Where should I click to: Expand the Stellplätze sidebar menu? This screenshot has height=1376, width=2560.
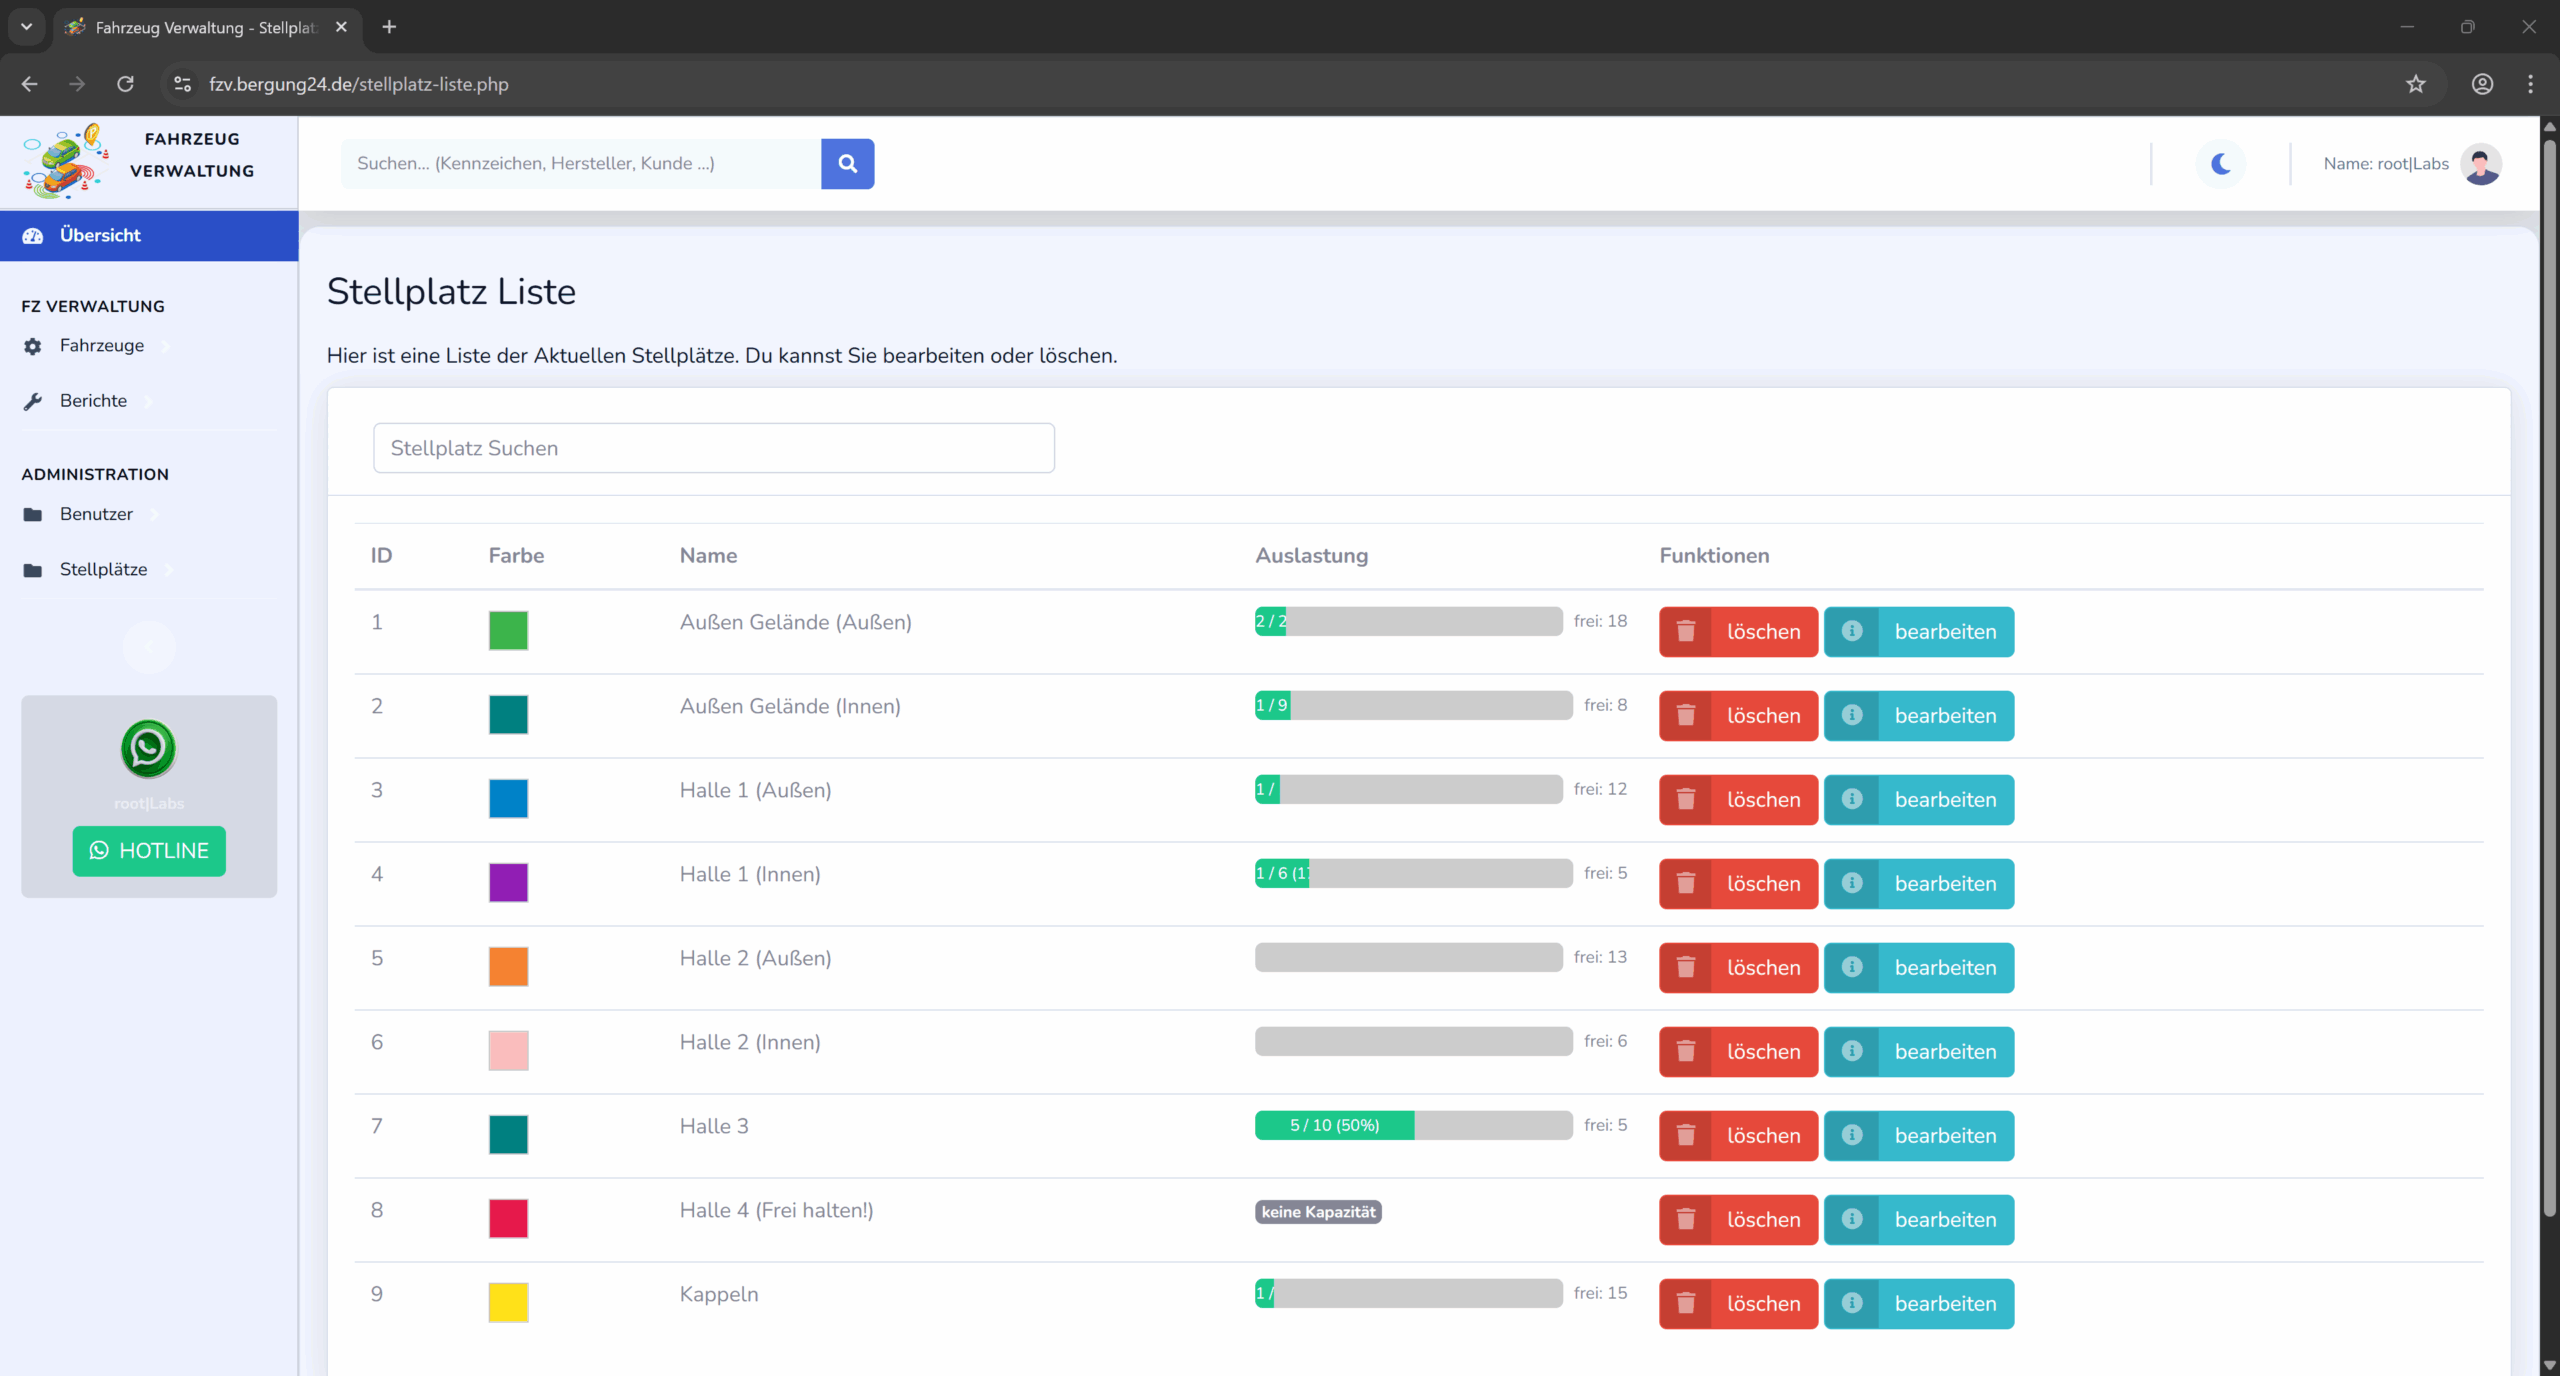[x=103, y=570]
